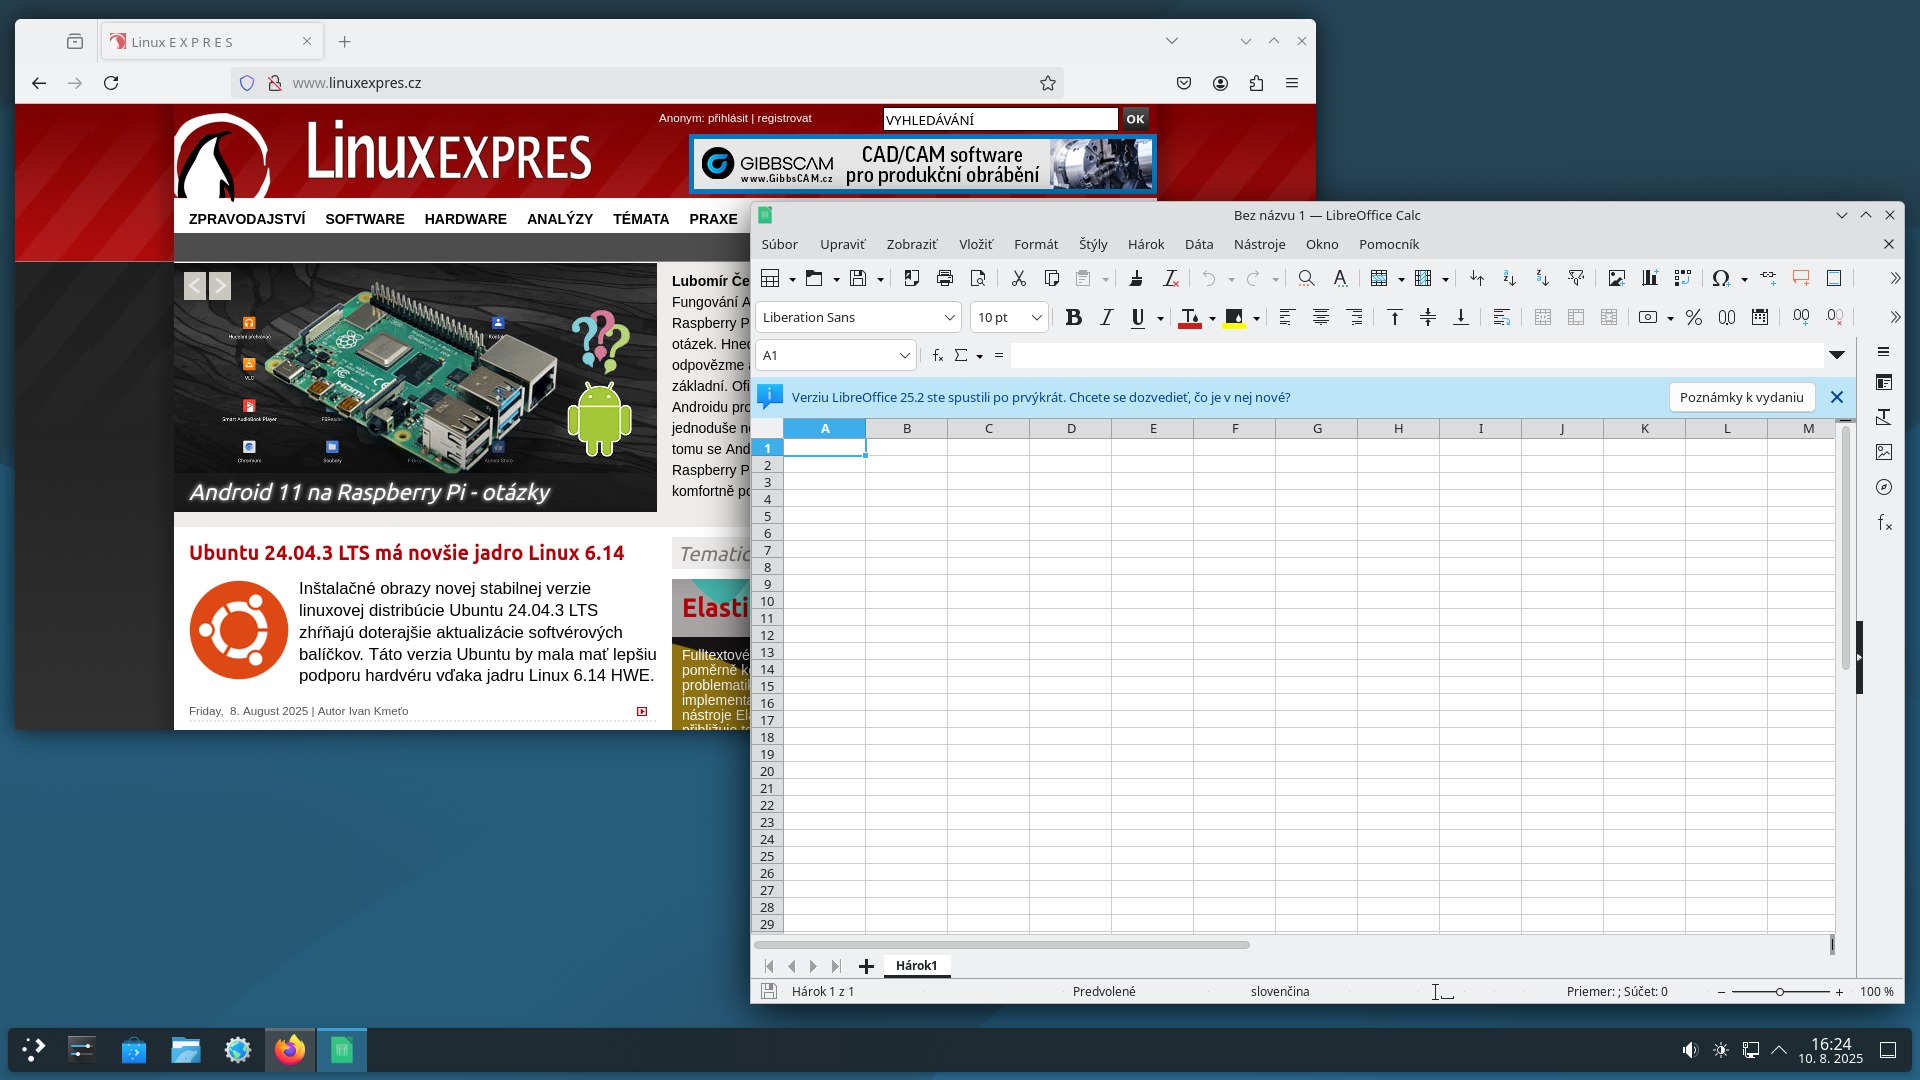Image resolution: width=1920 pixels, height=1080 pixels.
Task: Click the registrovat link in Firefox page
Action: tap(784, 118)
